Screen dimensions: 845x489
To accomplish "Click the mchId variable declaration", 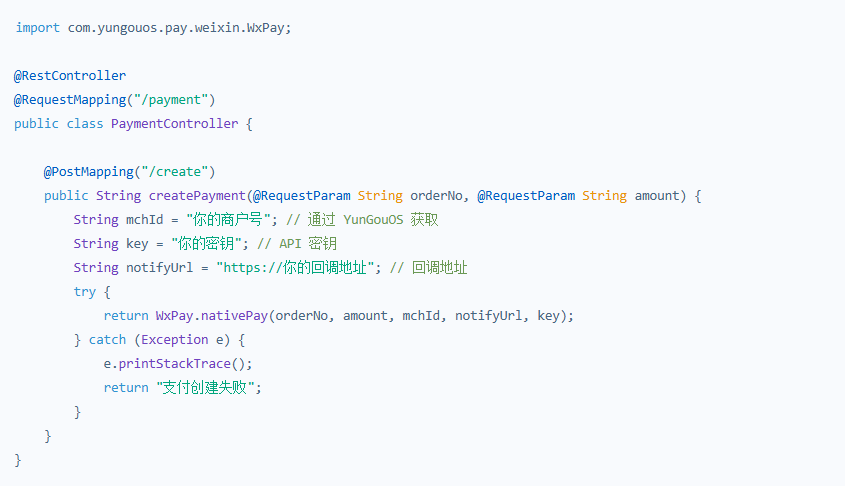I will tap(144, 220).
